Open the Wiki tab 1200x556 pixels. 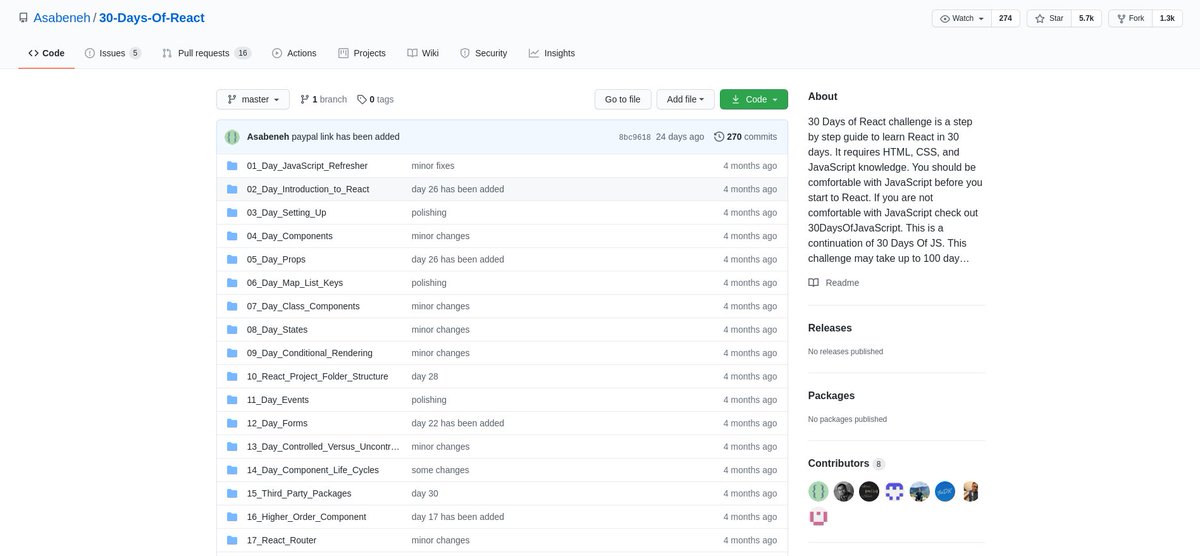pos(422,53)
